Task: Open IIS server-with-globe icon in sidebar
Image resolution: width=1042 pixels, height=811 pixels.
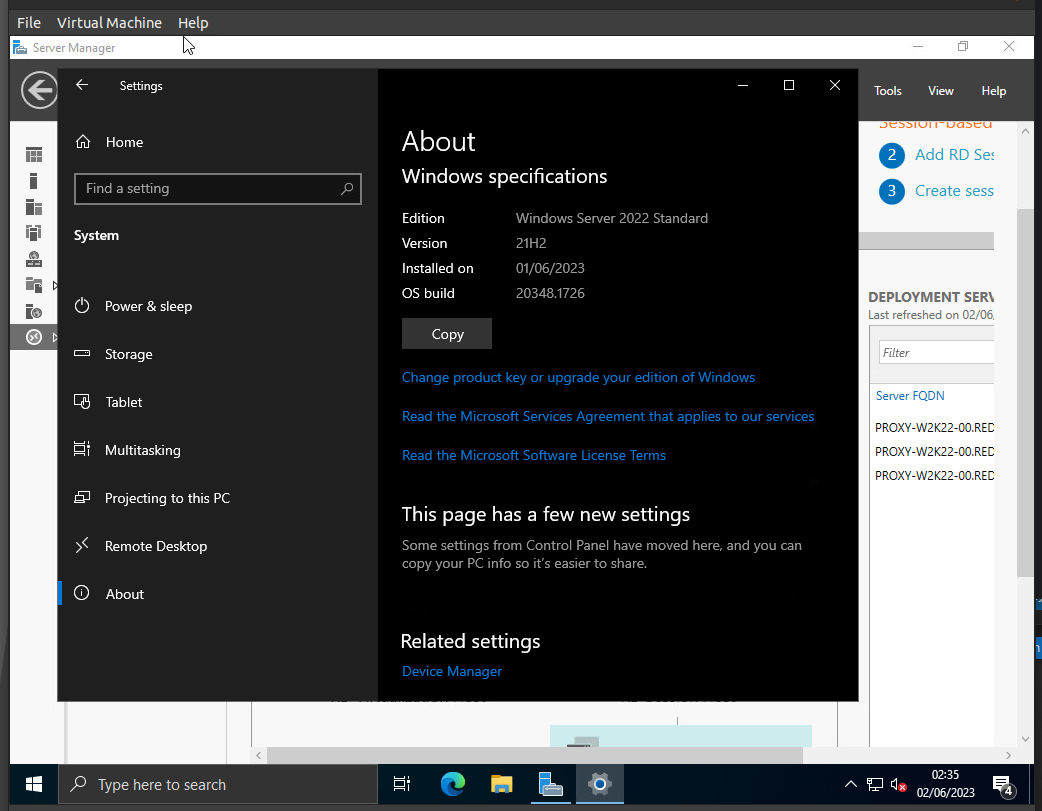Action: click(x=34, y=311)
